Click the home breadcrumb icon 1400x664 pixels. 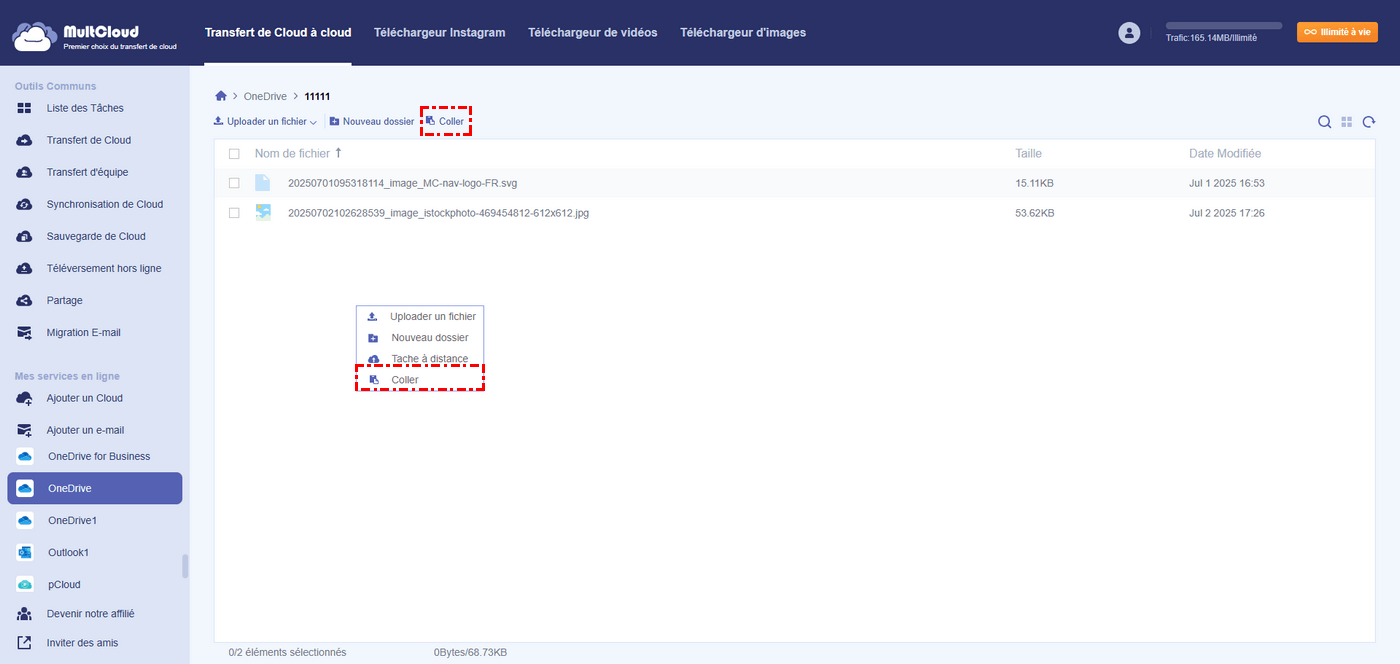pos(221,96)
